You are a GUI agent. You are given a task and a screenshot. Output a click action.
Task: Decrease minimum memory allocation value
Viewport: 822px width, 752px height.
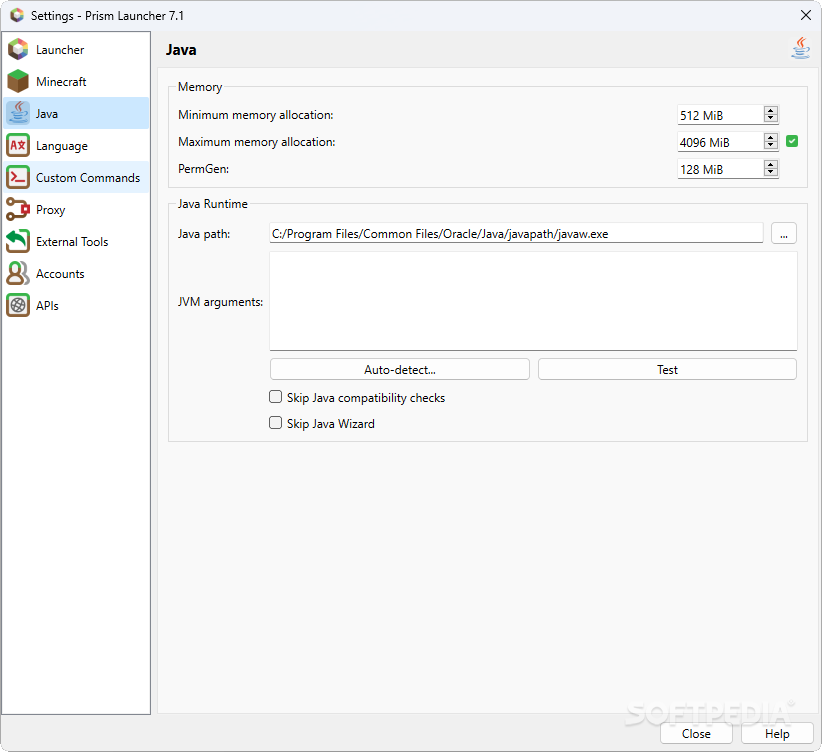(771, 119)
